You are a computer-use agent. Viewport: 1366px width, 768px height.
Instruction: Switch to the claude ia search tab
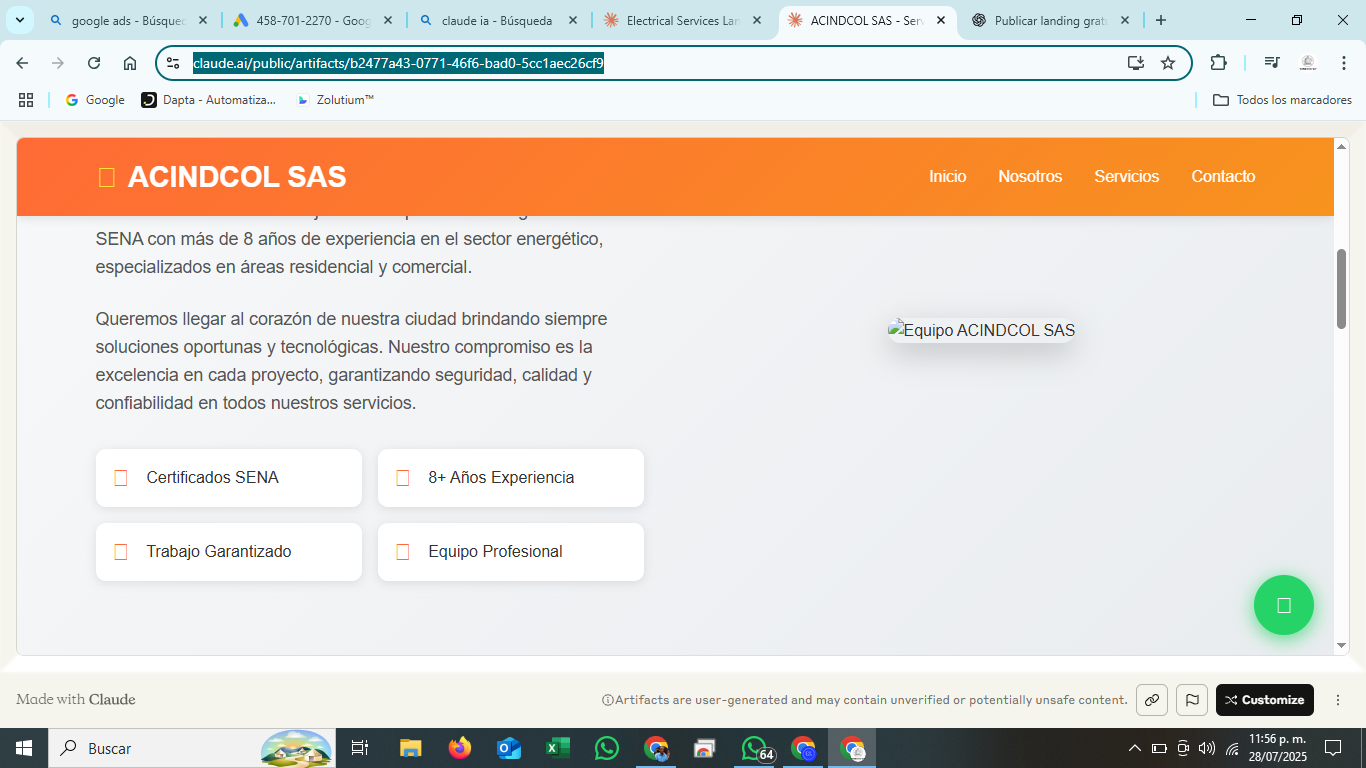coord(498,20)
